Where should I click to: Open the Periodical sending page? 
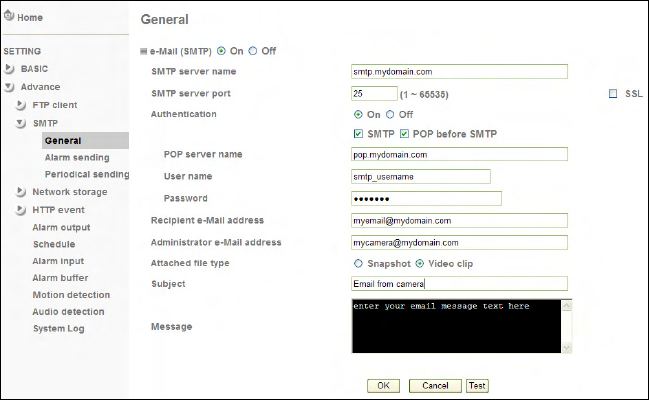(87, 174)
